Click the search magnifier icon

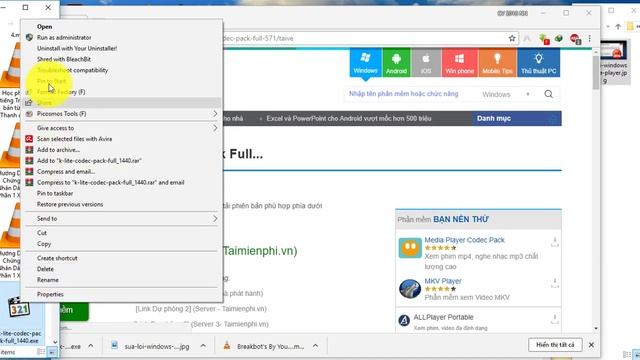[549, 94]
